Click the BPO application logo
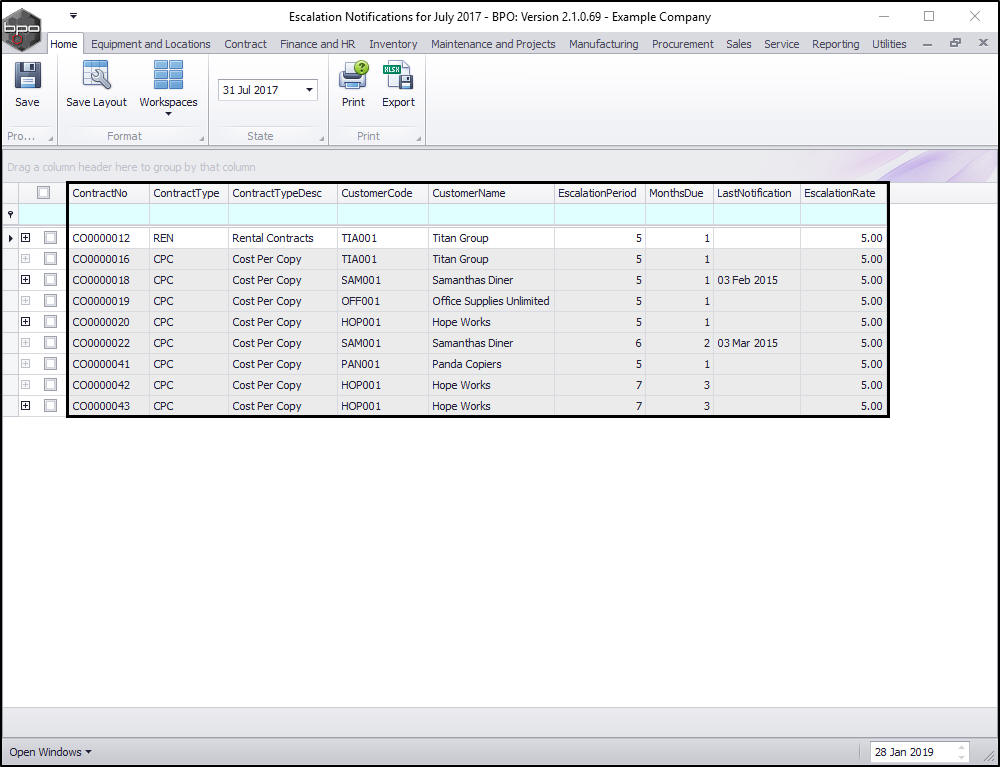This screenshot has height=767, width=1000. pyautogui.click(x=22, y=29)
